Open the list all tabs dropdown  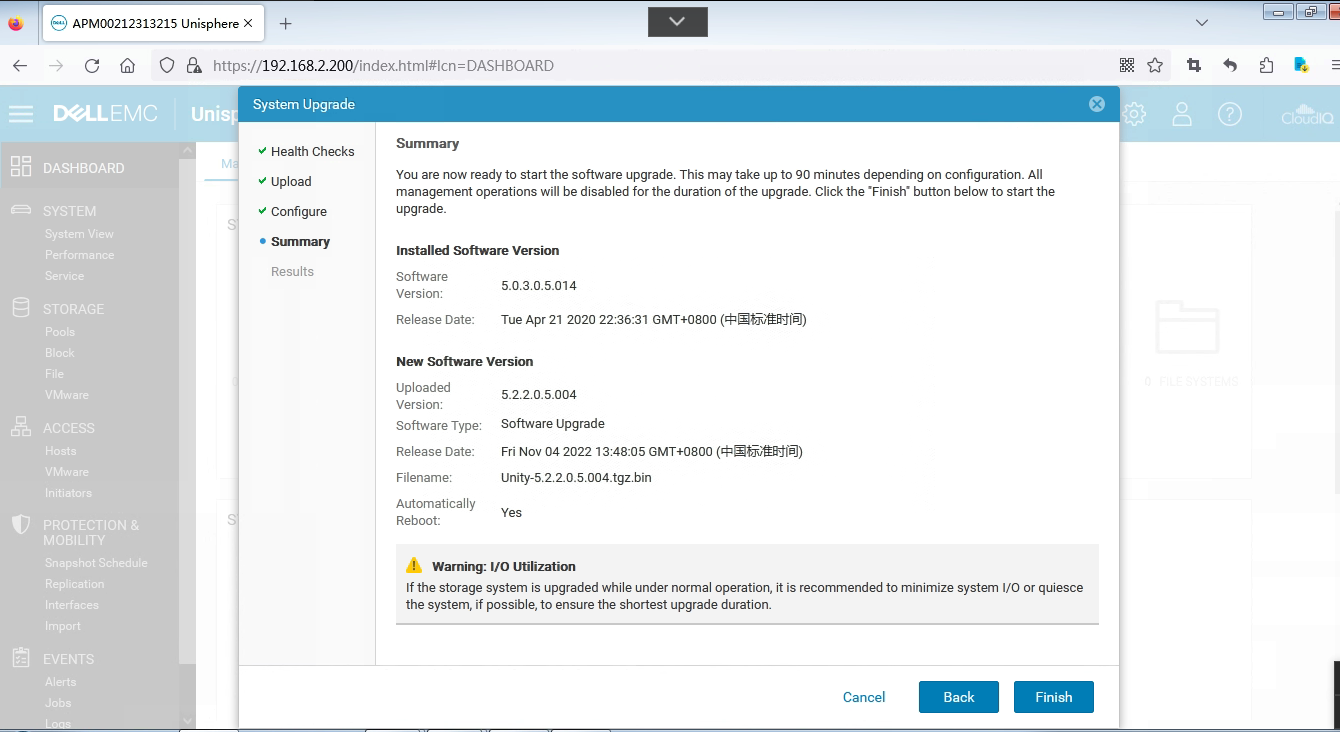tap(1202, 22)
